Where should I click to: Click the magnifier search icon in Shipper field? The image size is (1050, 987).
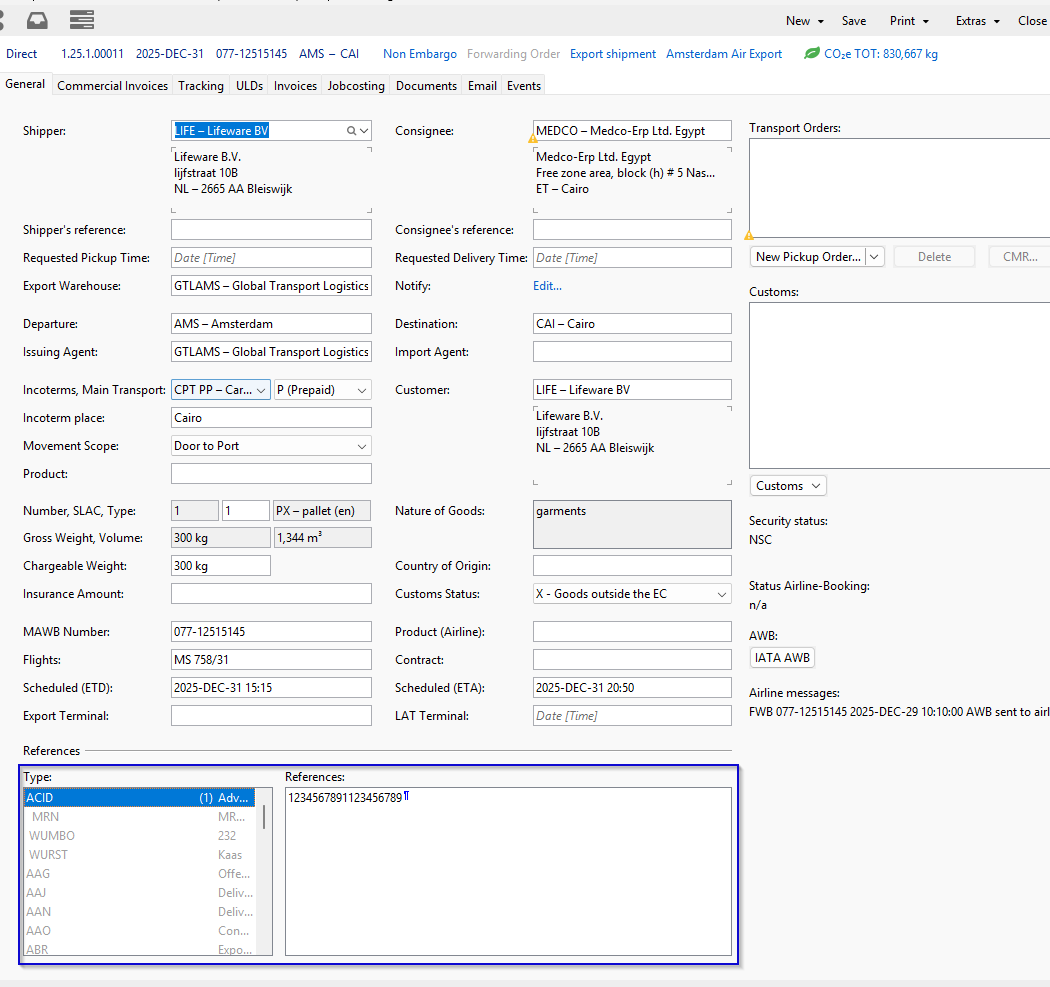(351, 131)
